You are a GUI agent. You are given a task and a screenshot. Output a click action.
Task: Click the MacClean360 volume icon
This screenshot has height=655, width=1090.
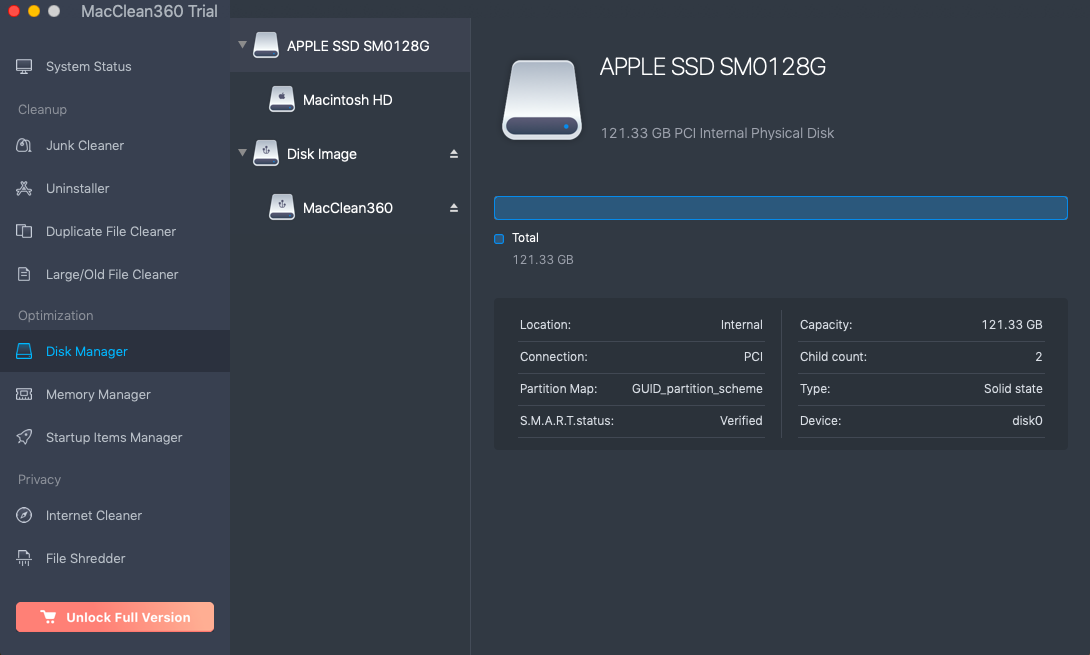pos(282,207)
